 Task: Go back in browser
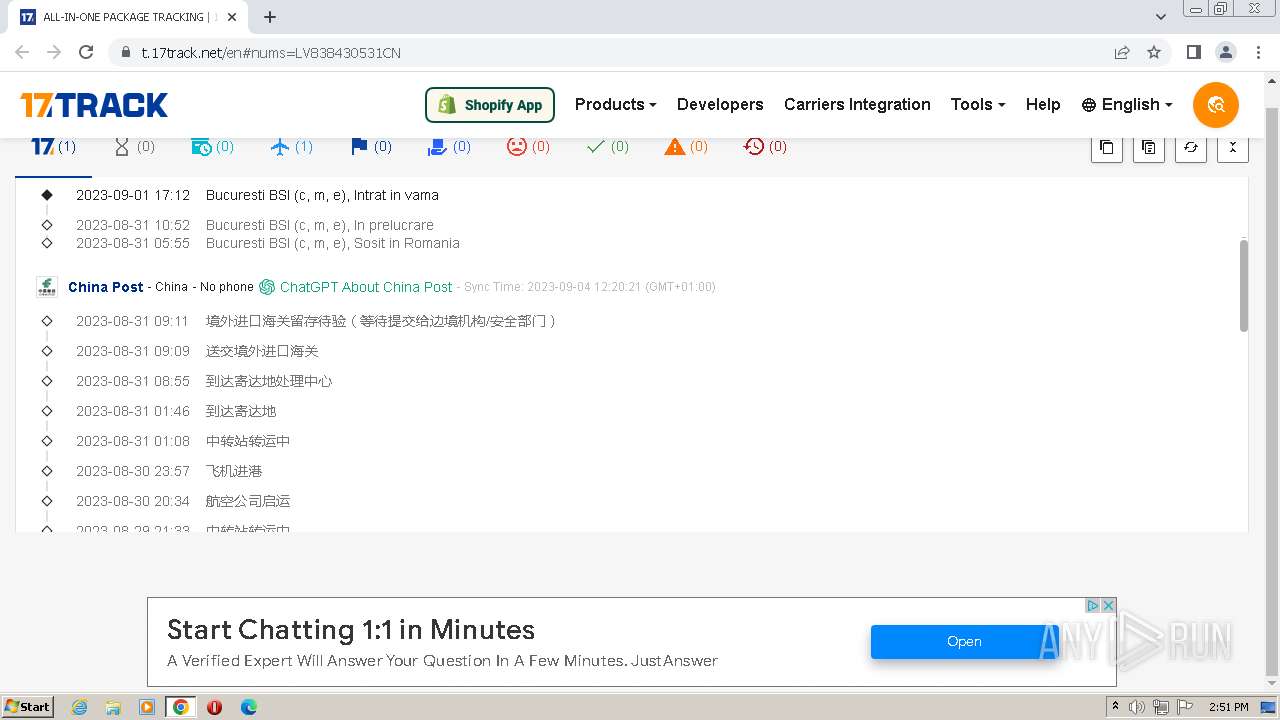[x=22, y=53]
